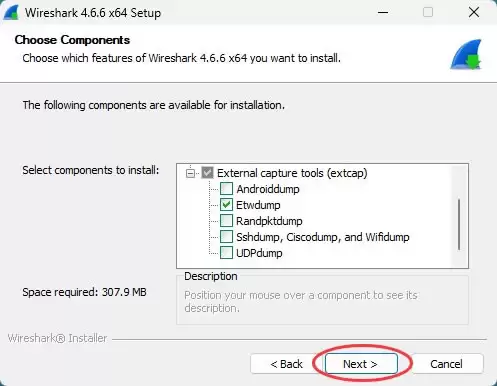Click the Wireshark installer logo in header
497x386 pixels.
click(x=466, y=54)
